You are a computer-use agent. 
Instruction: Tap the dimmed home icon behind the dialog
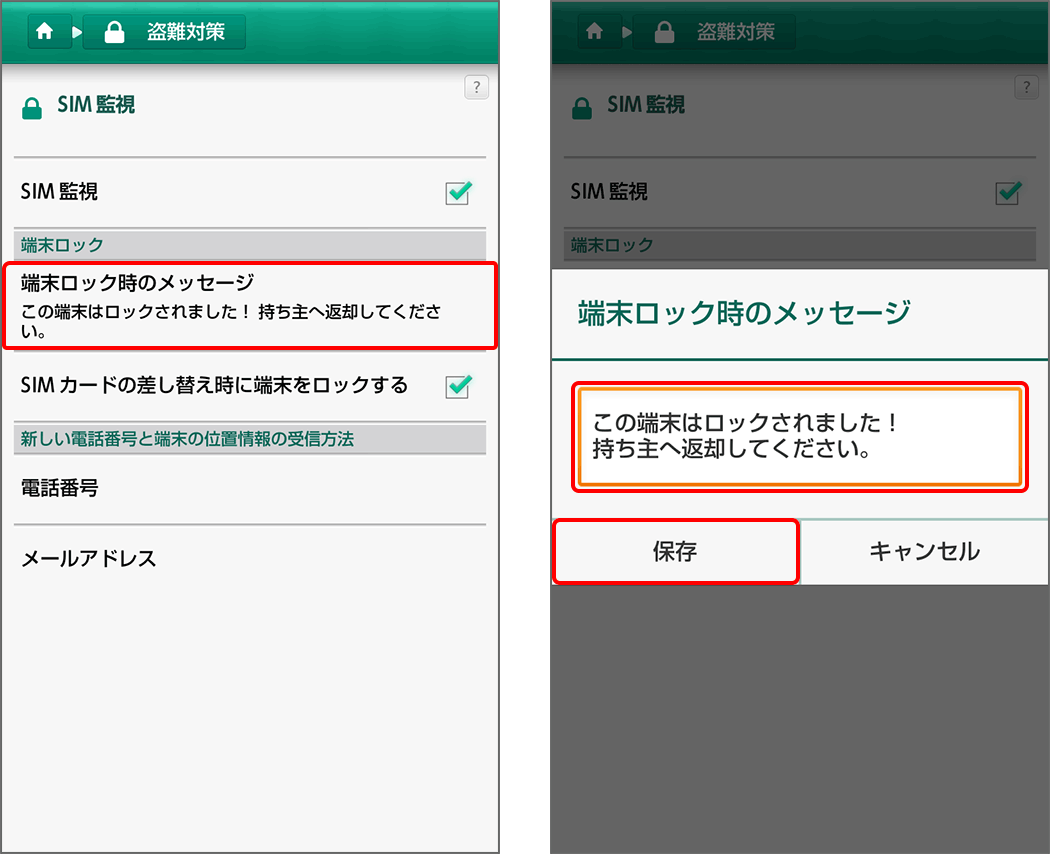pyautogui.click(x=594, y=32)
